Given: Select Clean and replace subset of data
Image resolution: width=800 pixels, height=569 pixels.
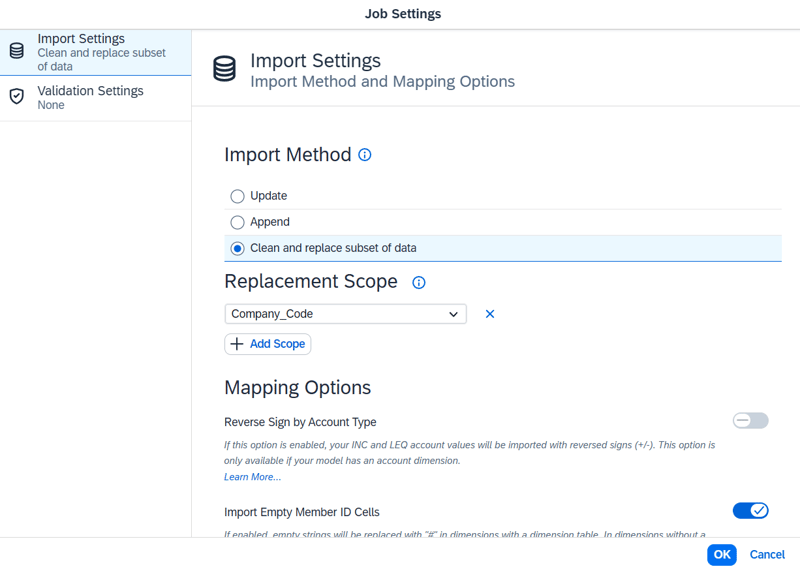Looking at the screenshot, I should [x=238, y=248].
